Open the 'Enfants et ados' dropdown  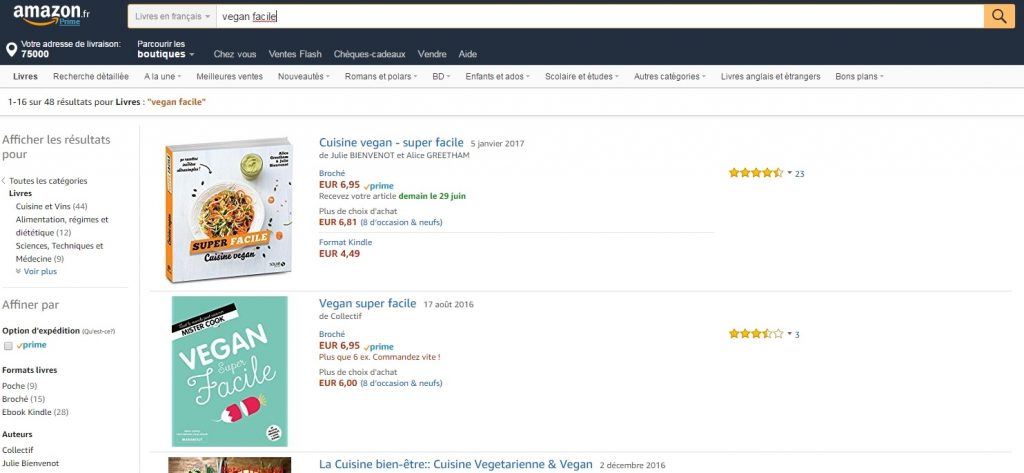click(x=498, y=76)
